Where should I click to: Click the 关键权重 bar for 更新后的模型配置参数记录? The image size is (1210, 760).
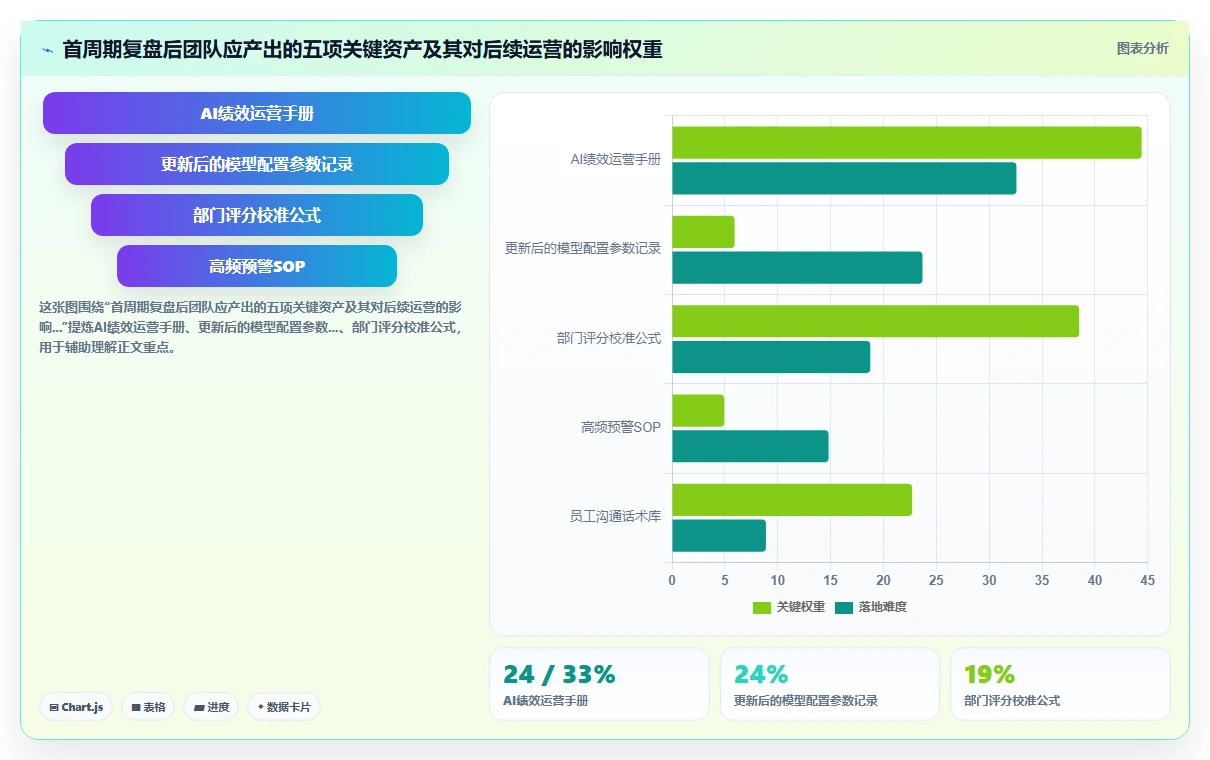coord(703,232)
